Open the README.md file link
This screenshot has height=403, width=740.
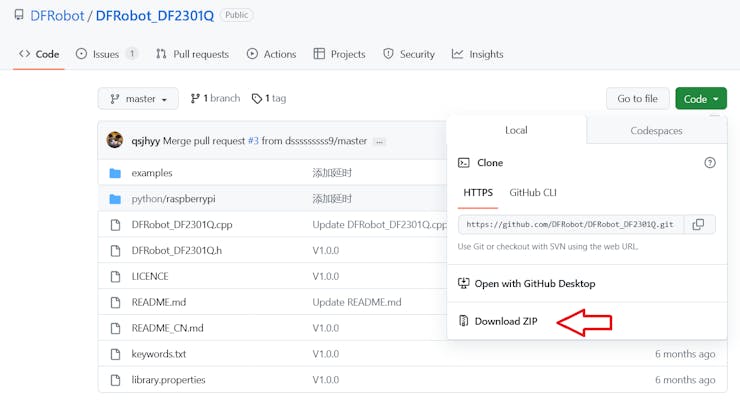[159, 302]
